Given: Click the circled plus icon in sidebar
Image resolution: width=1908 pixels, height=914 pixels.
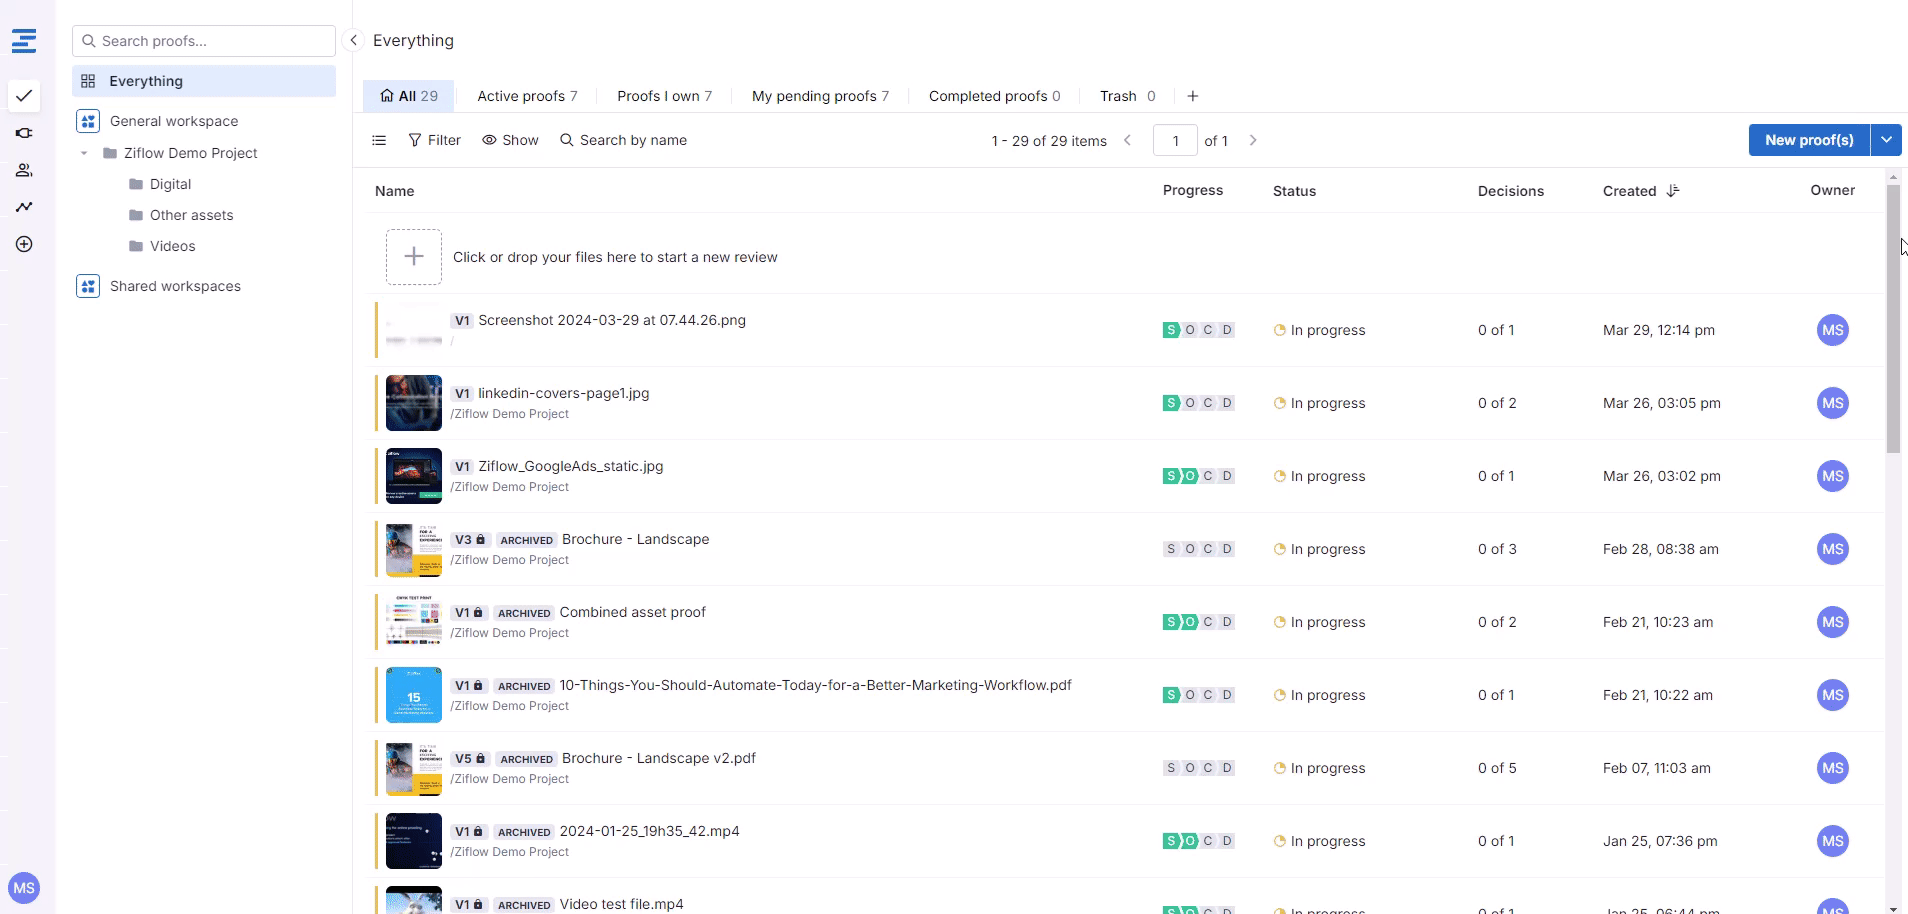Looking at the screenshot, I should (24, 244).
